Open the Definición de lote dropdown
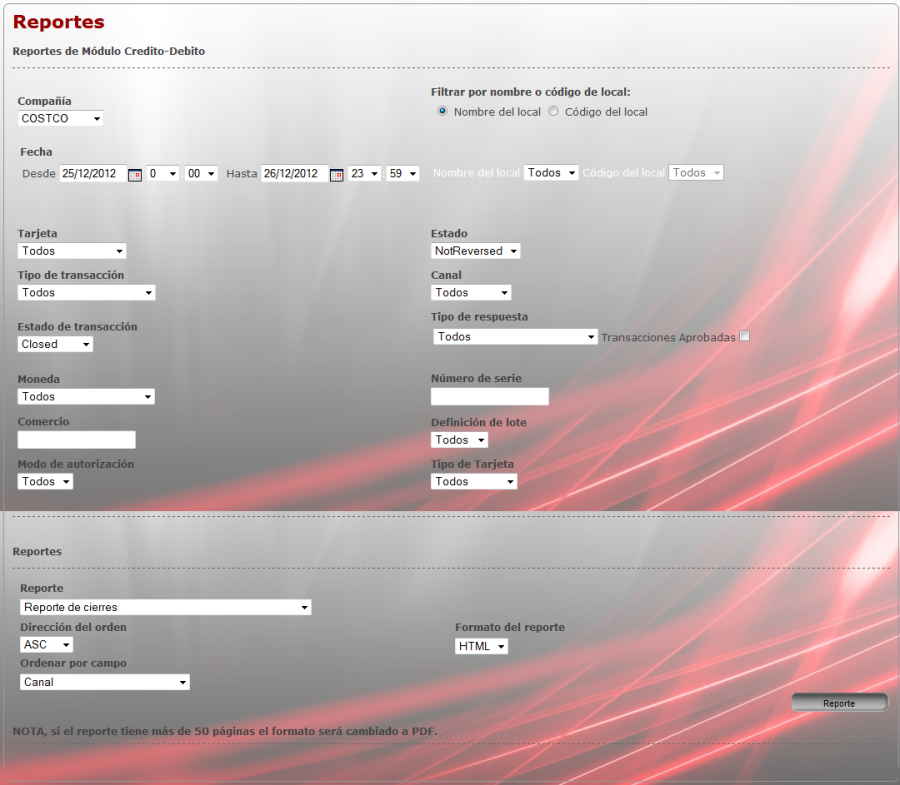900x785 pixels. 459,440
